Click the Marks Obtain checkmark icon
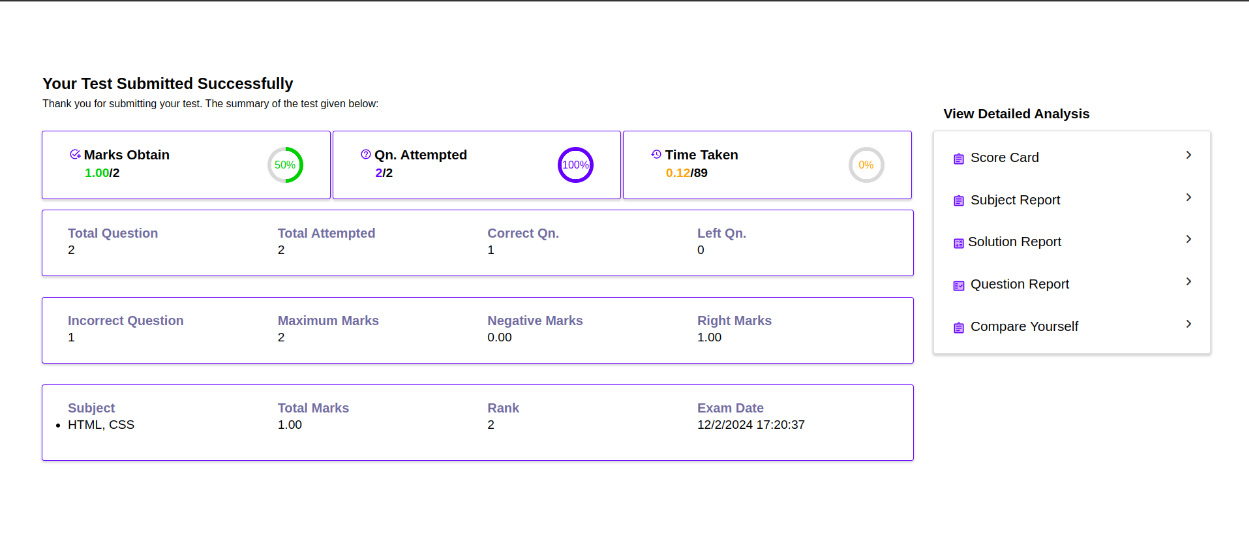This screenshot has width=1249, height=543. 75,155
